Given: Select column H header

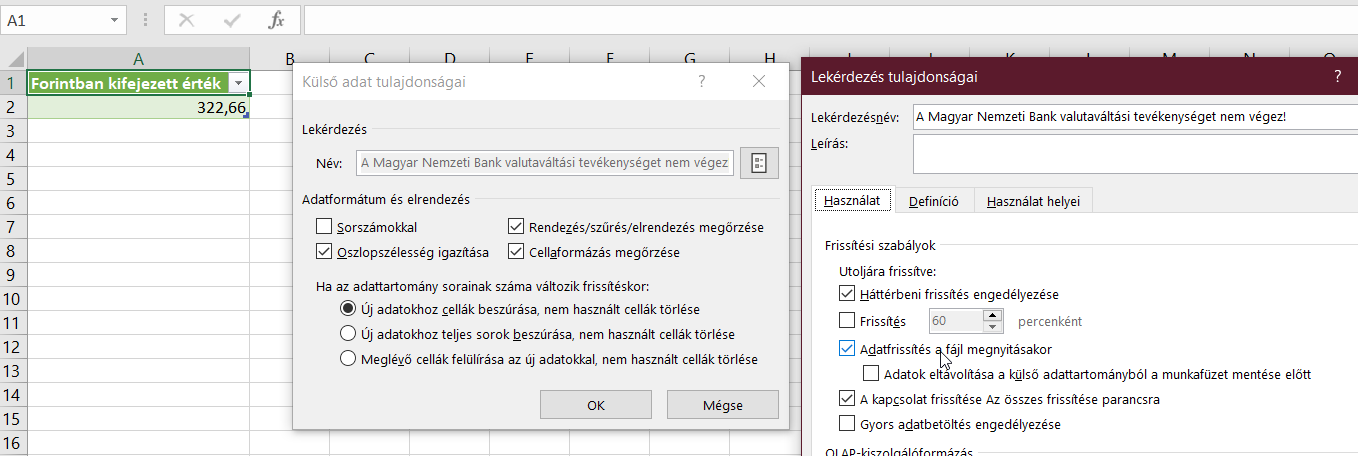Looking at the screenshot, I should coord(769,59).
